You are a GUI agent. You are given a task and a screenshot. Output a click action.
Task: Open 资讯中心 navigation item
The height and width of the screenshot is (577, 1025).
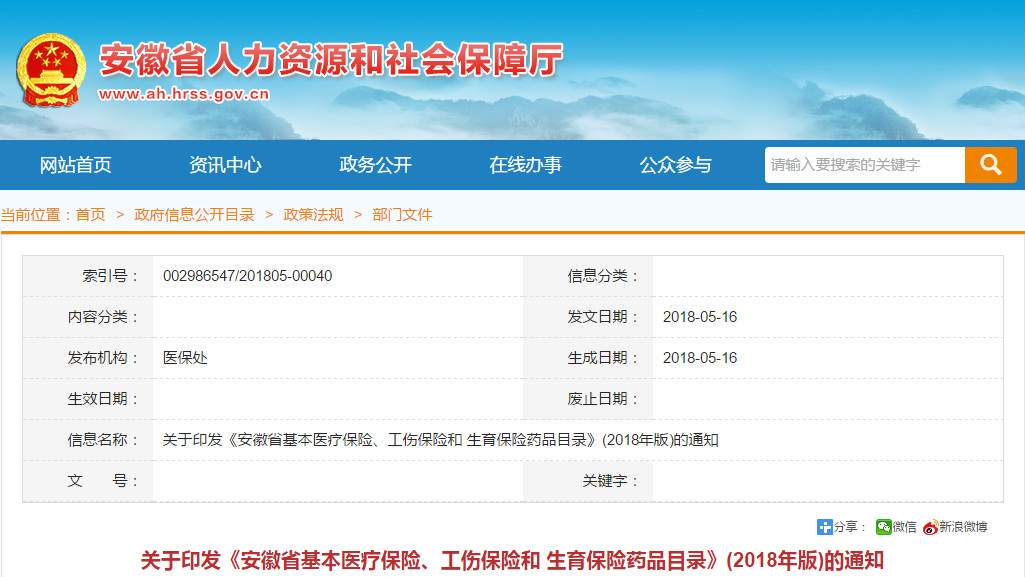coord(225,165)
